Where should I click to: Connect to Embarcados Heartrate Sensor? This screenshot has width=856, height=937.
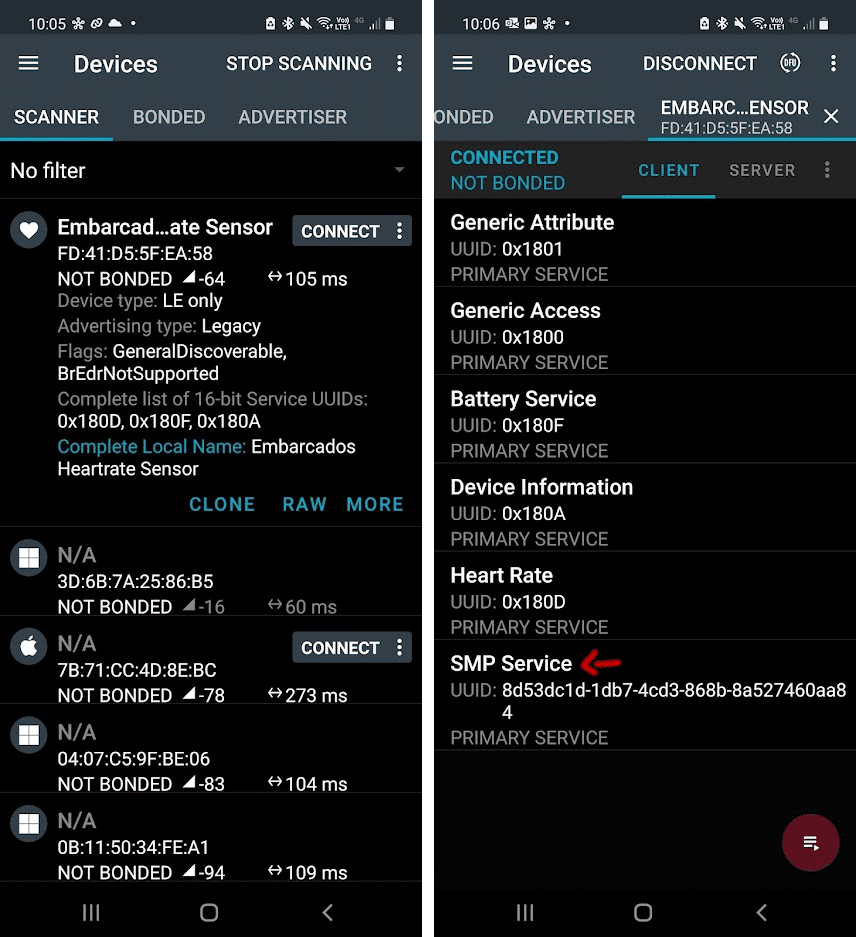click(x=340, y=231)
